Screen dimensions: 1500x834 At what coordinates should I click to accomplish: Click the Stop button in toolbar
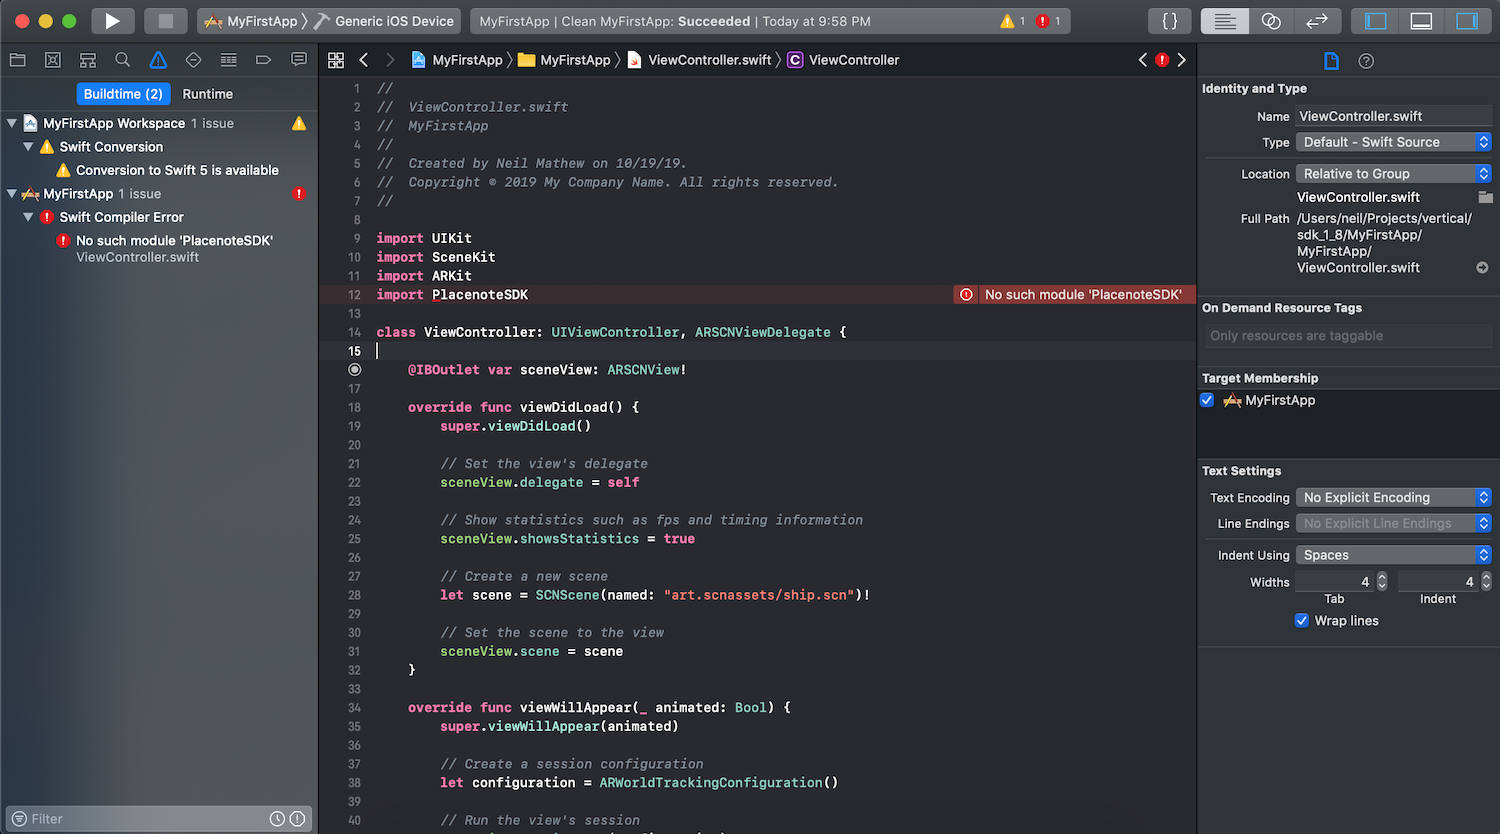coord(166,21)
